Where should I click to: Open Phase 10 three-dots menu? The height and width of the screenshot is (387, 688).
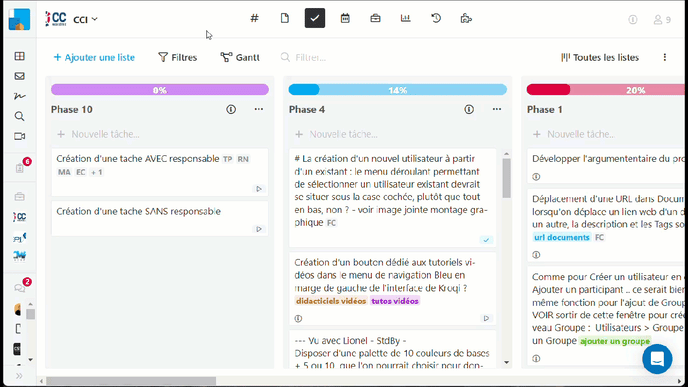[x=259, y=109]
